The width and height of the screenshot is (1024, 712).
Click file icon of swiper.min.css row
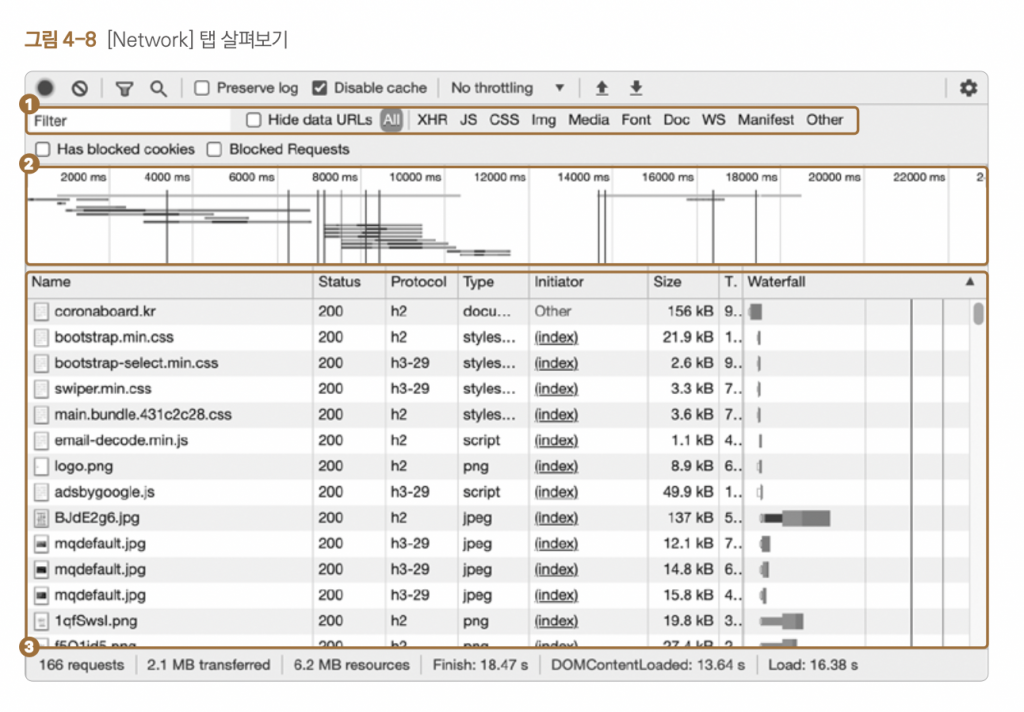[x=41, y=389]
